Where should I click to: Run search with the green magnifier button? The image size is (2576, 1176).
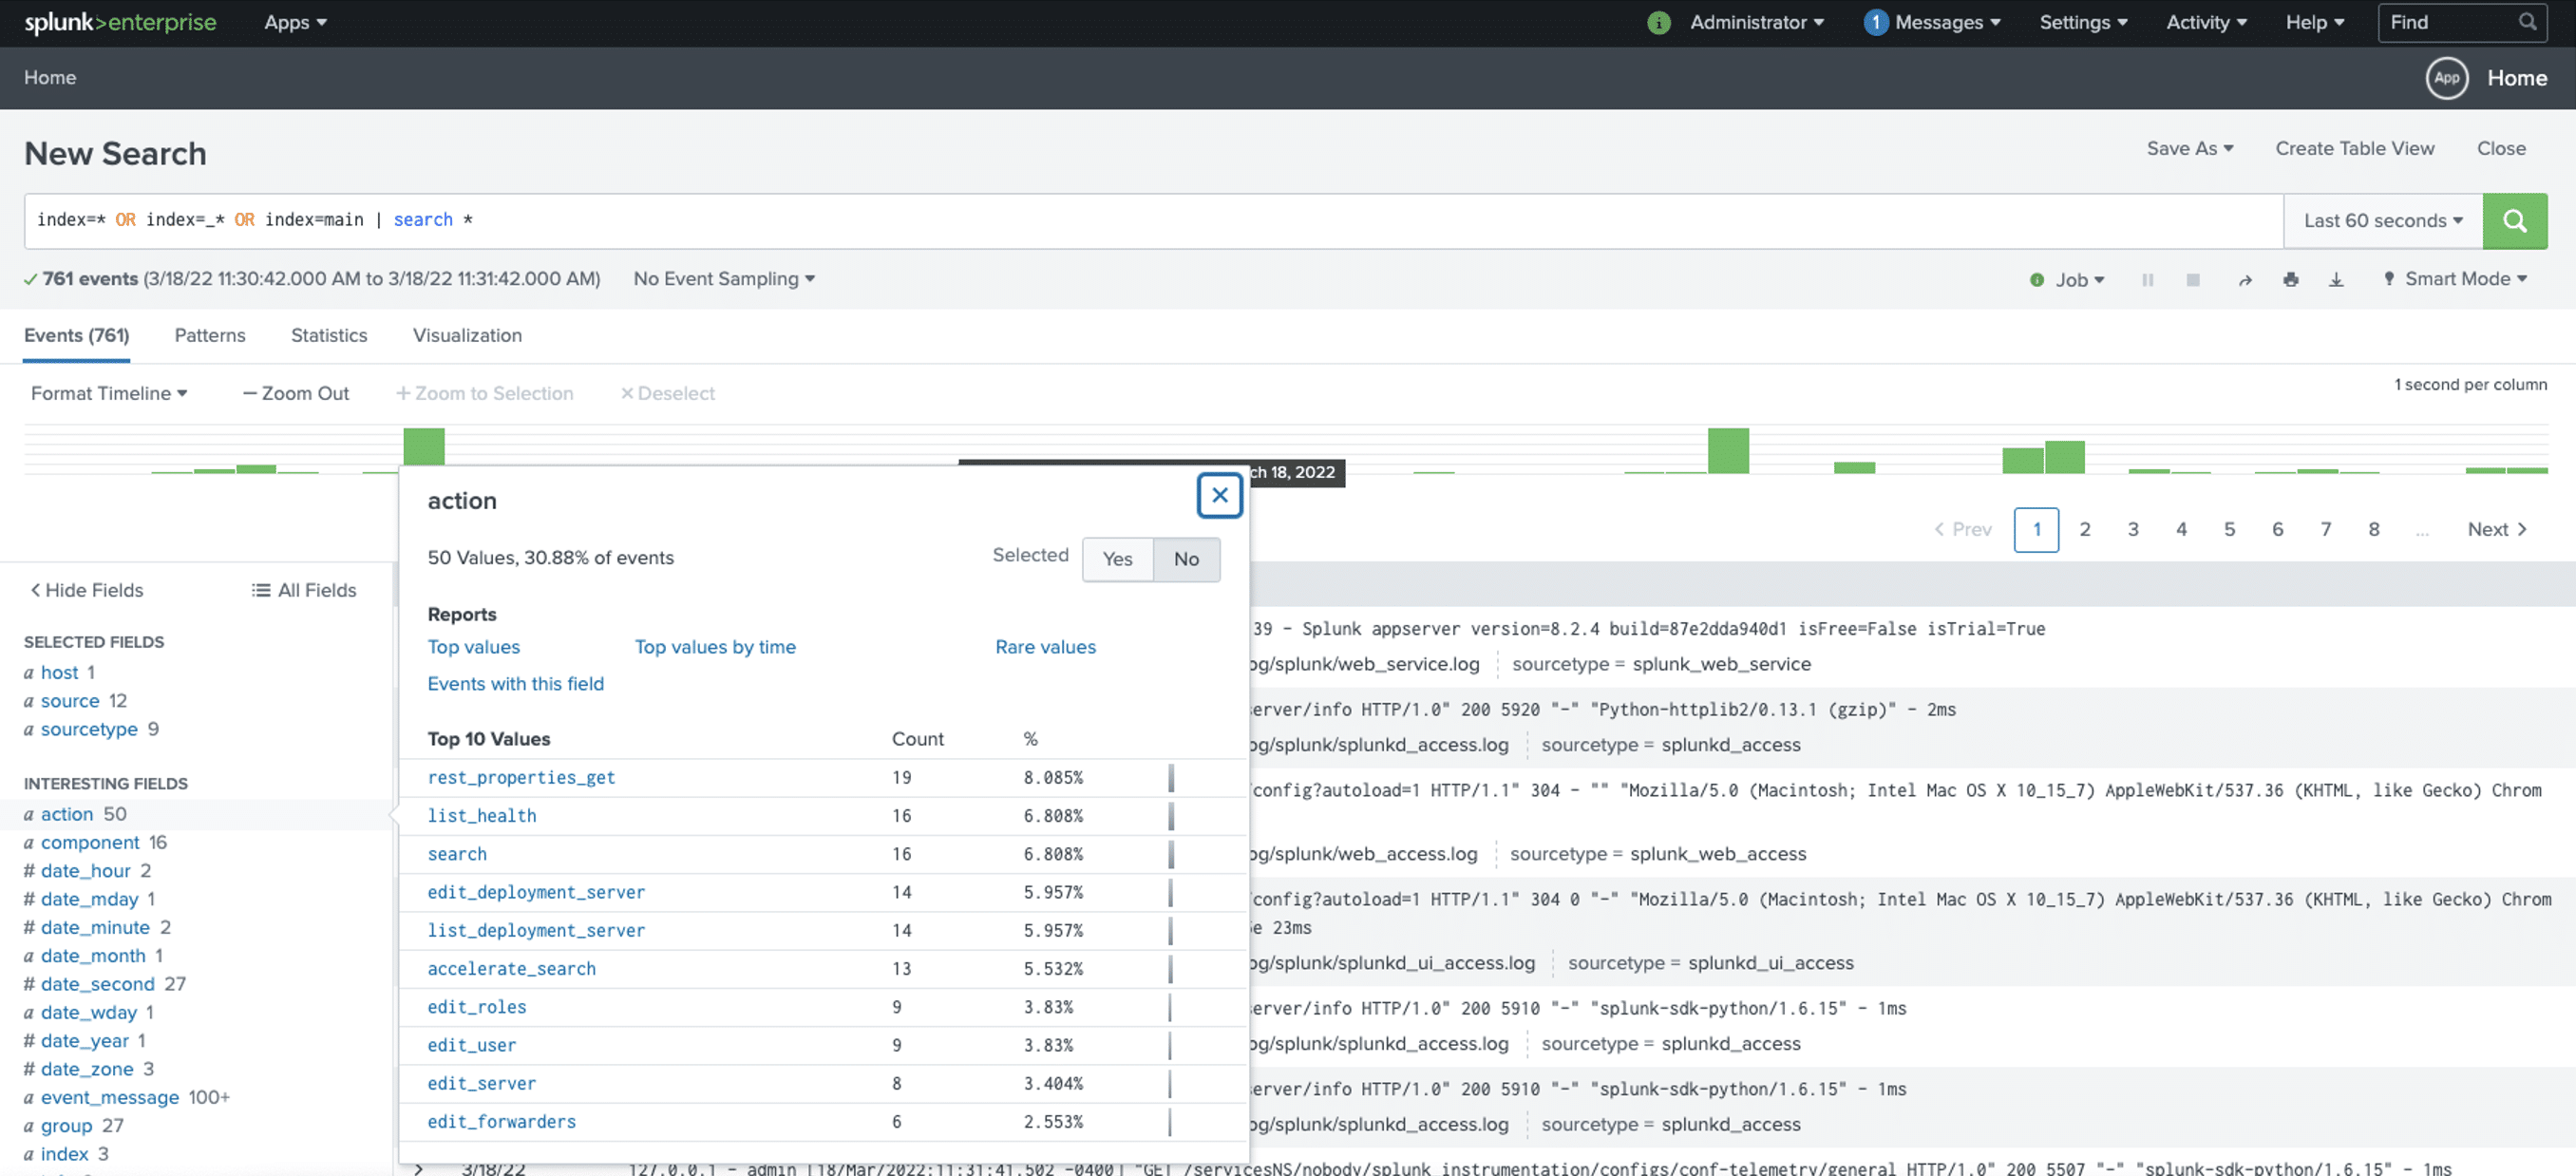coord(2514,221)
